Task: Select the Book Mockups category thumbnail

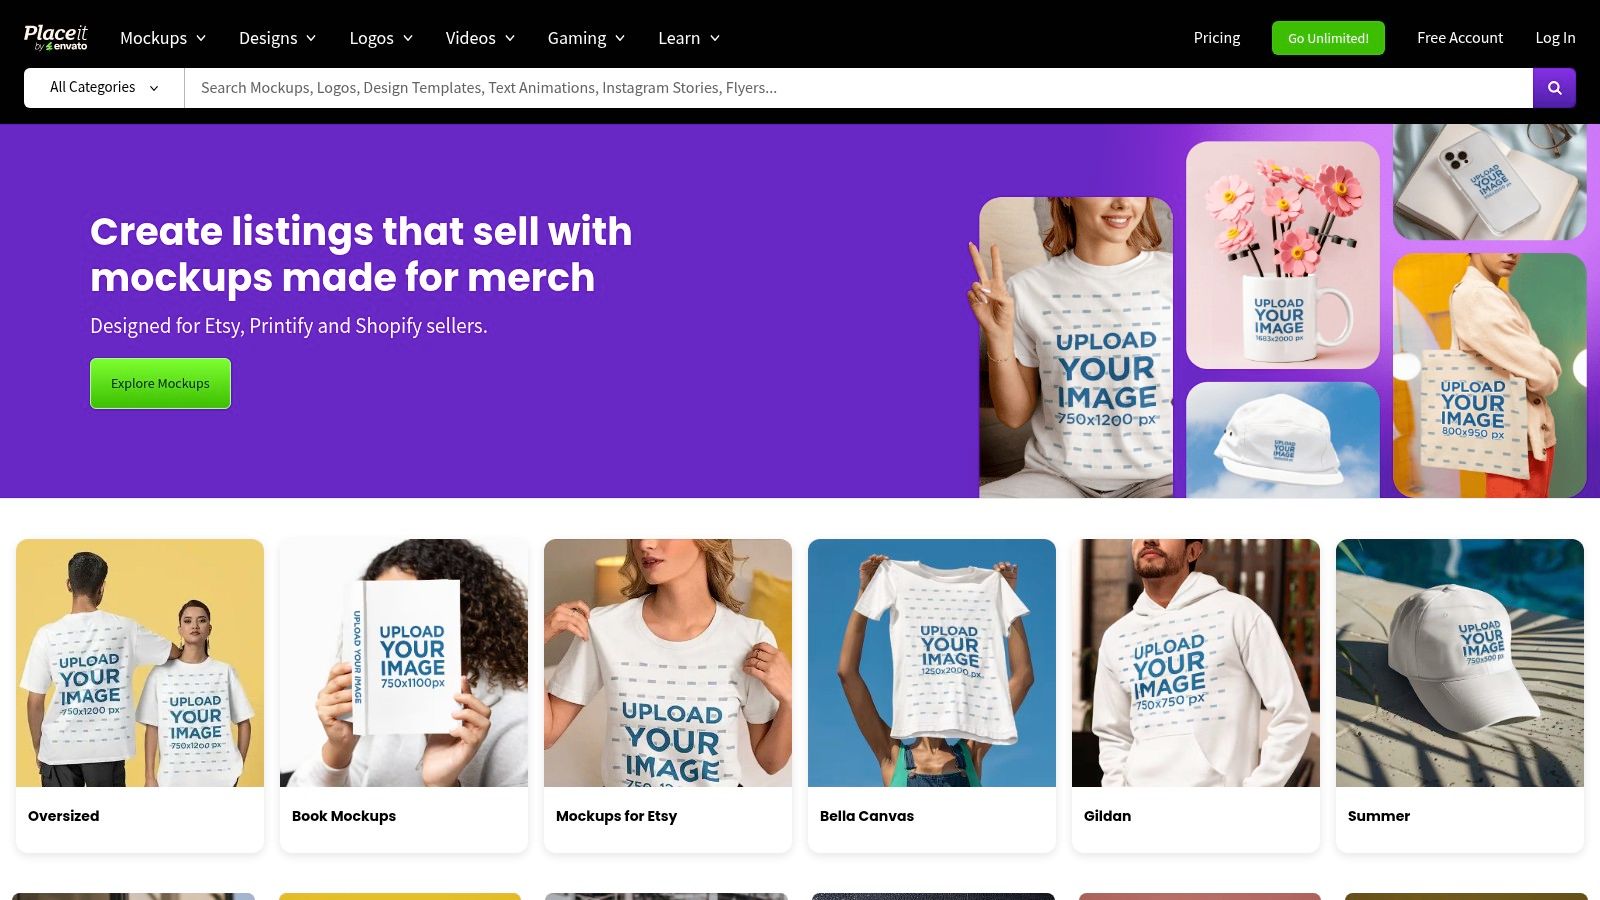Action: [404, 664]
